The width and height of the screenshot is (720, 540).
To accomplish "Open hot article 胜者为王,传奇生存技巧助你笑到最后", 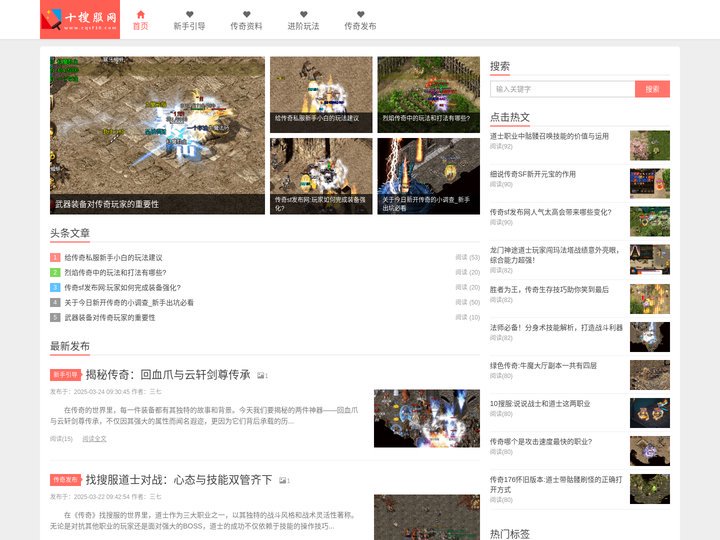I will coord(549,290).
